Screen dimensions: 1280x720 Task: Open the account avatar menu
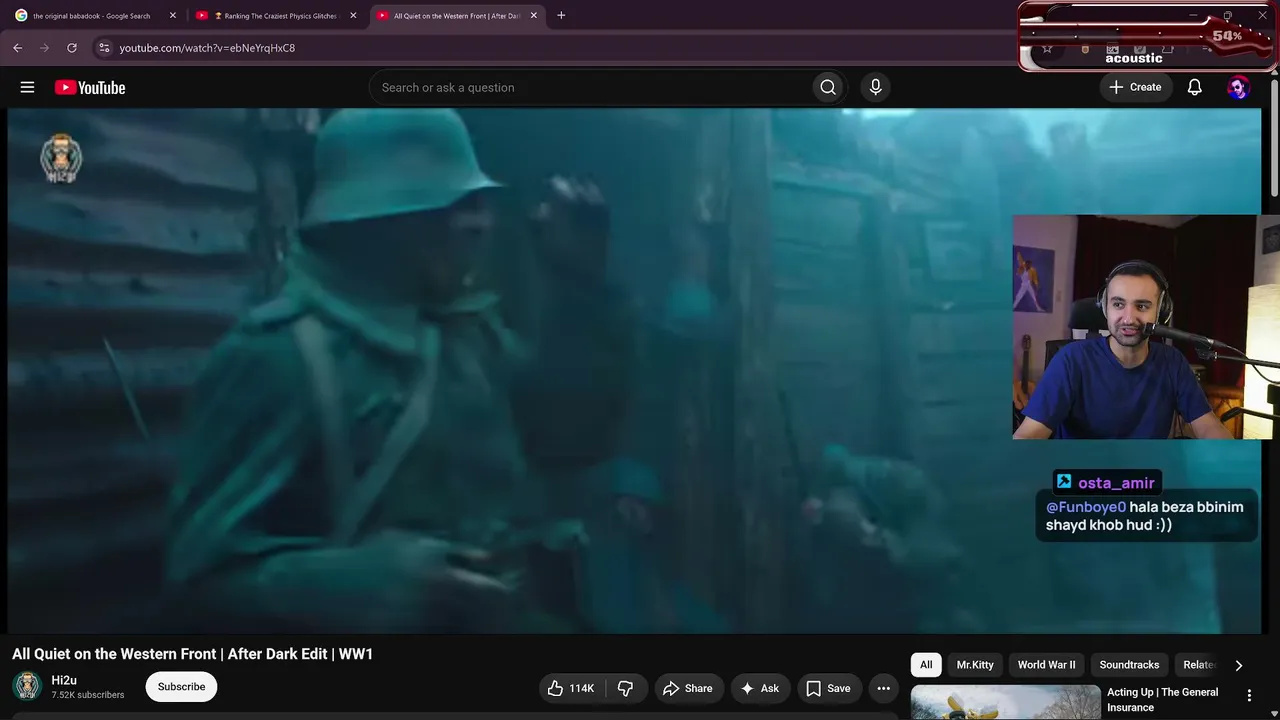[x=1238, y=87]
